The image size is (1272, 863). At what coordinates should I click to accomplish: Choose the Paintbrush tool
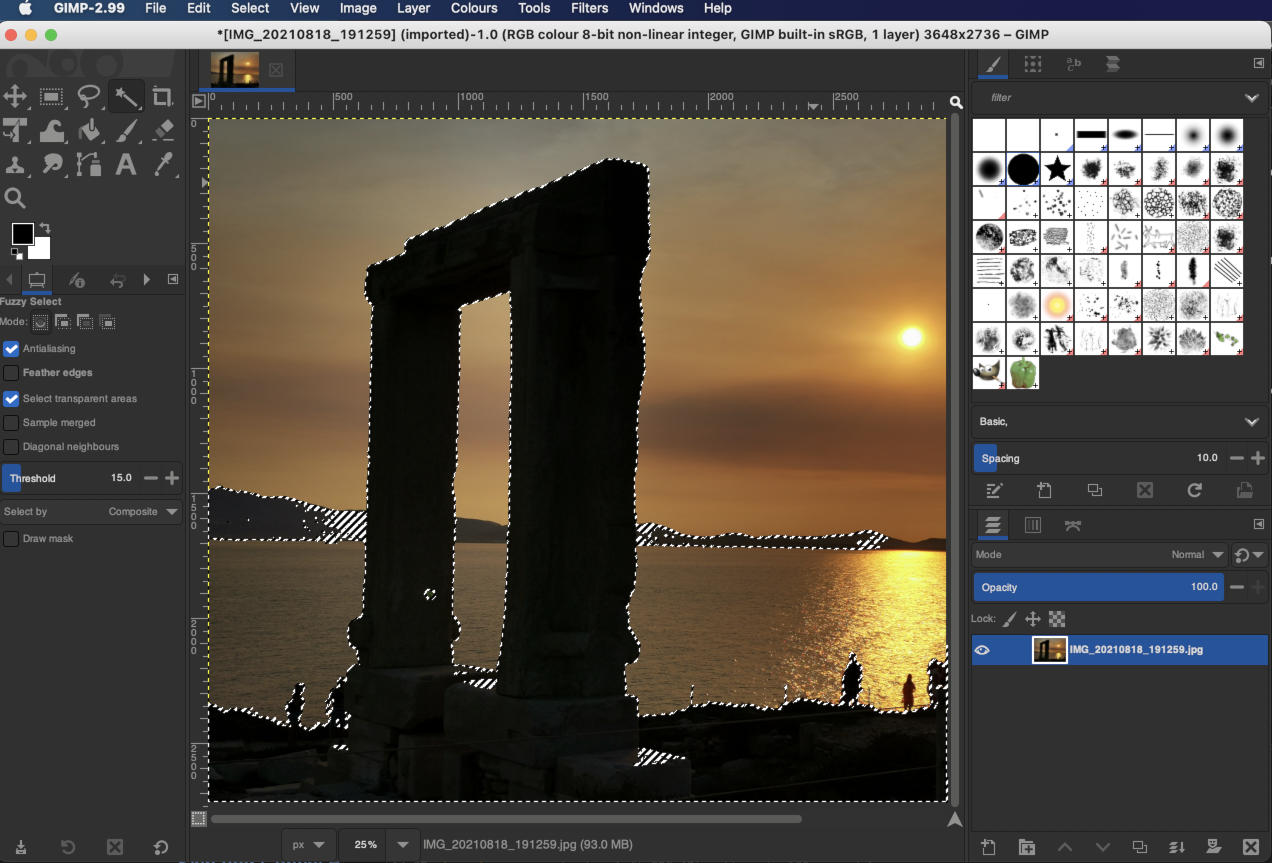click(x=125, y=130)
